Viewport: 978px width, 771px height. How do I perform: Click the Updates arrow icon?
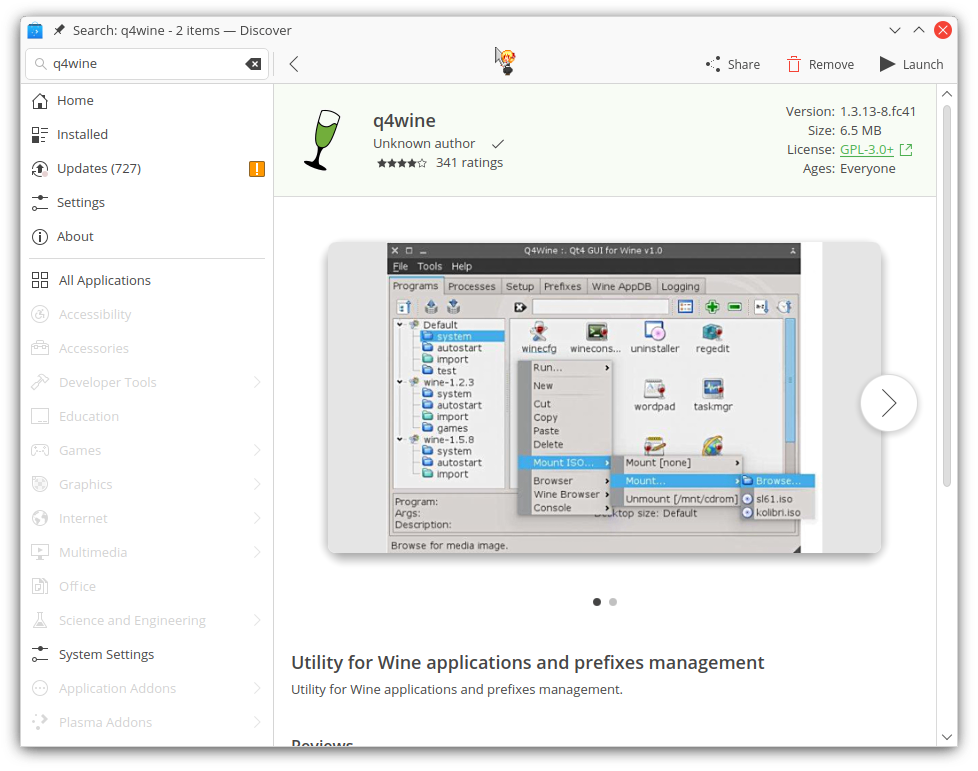[x=40, y=168]
